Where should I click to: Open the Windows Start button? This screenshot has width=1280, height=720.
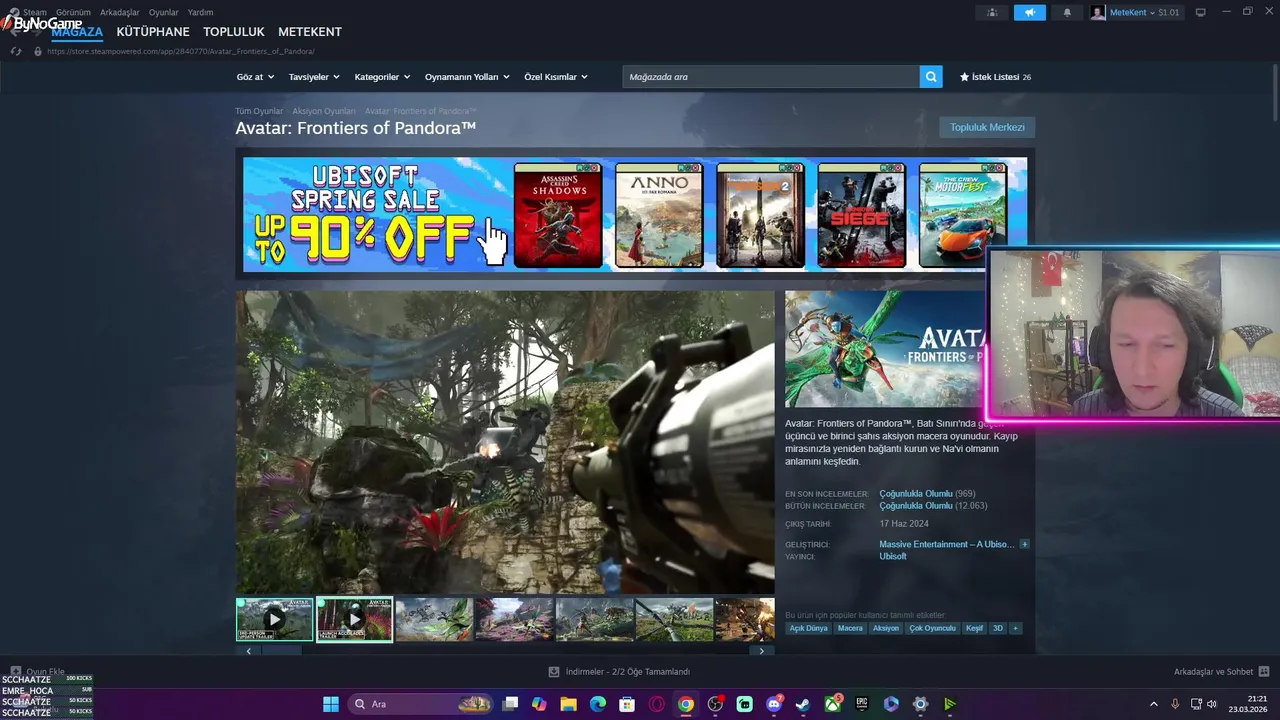[x=331, y=704]
